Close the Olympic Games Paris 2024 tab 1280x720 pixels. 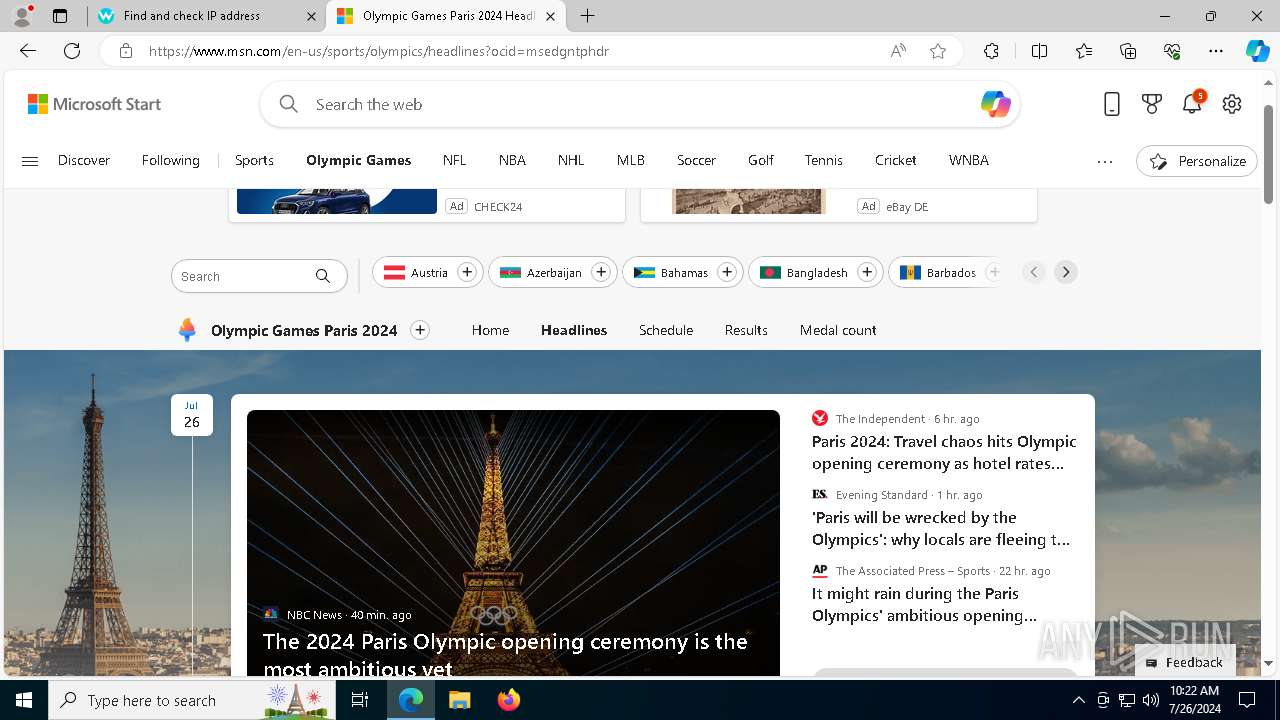click(x=550, y=16)
